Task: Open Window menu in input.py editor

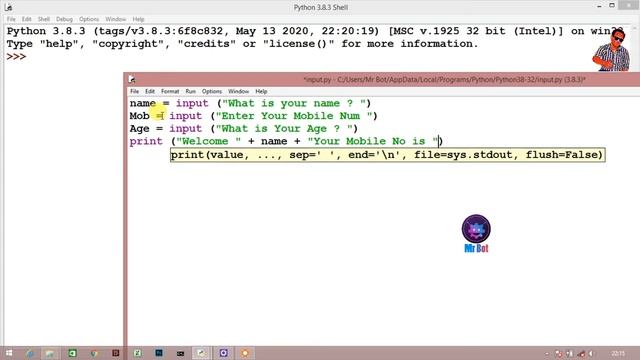Action: click(238, 91)
